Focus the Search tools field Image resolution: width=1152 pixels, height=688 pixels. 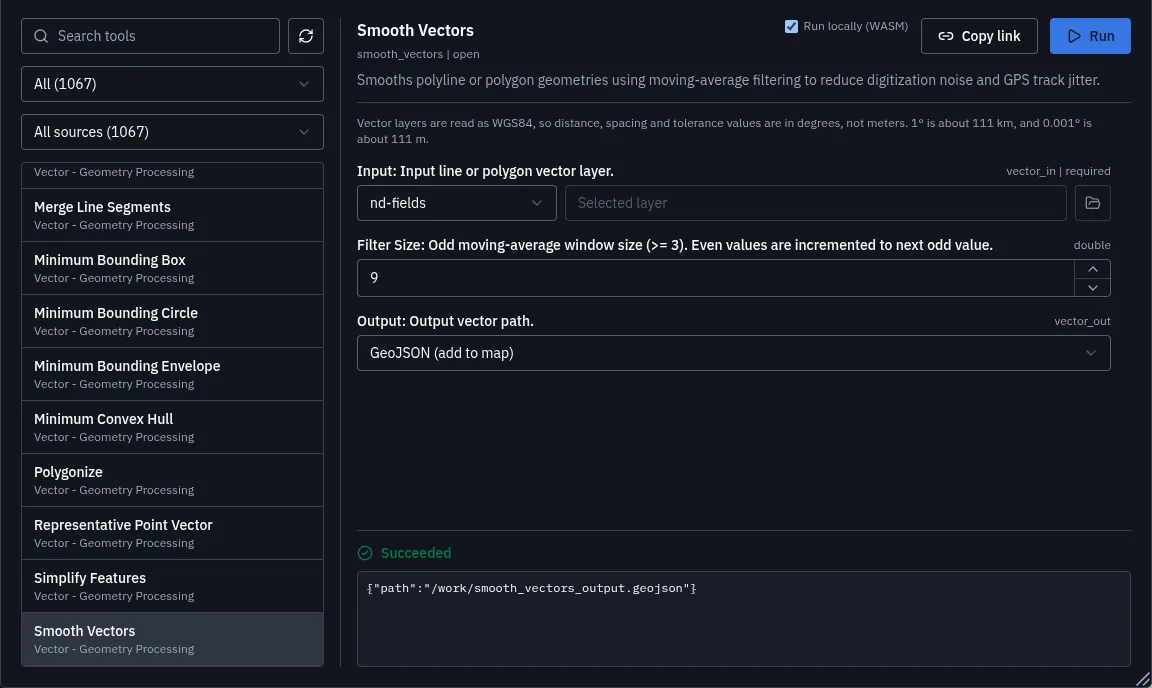click(x=151, y=36)
